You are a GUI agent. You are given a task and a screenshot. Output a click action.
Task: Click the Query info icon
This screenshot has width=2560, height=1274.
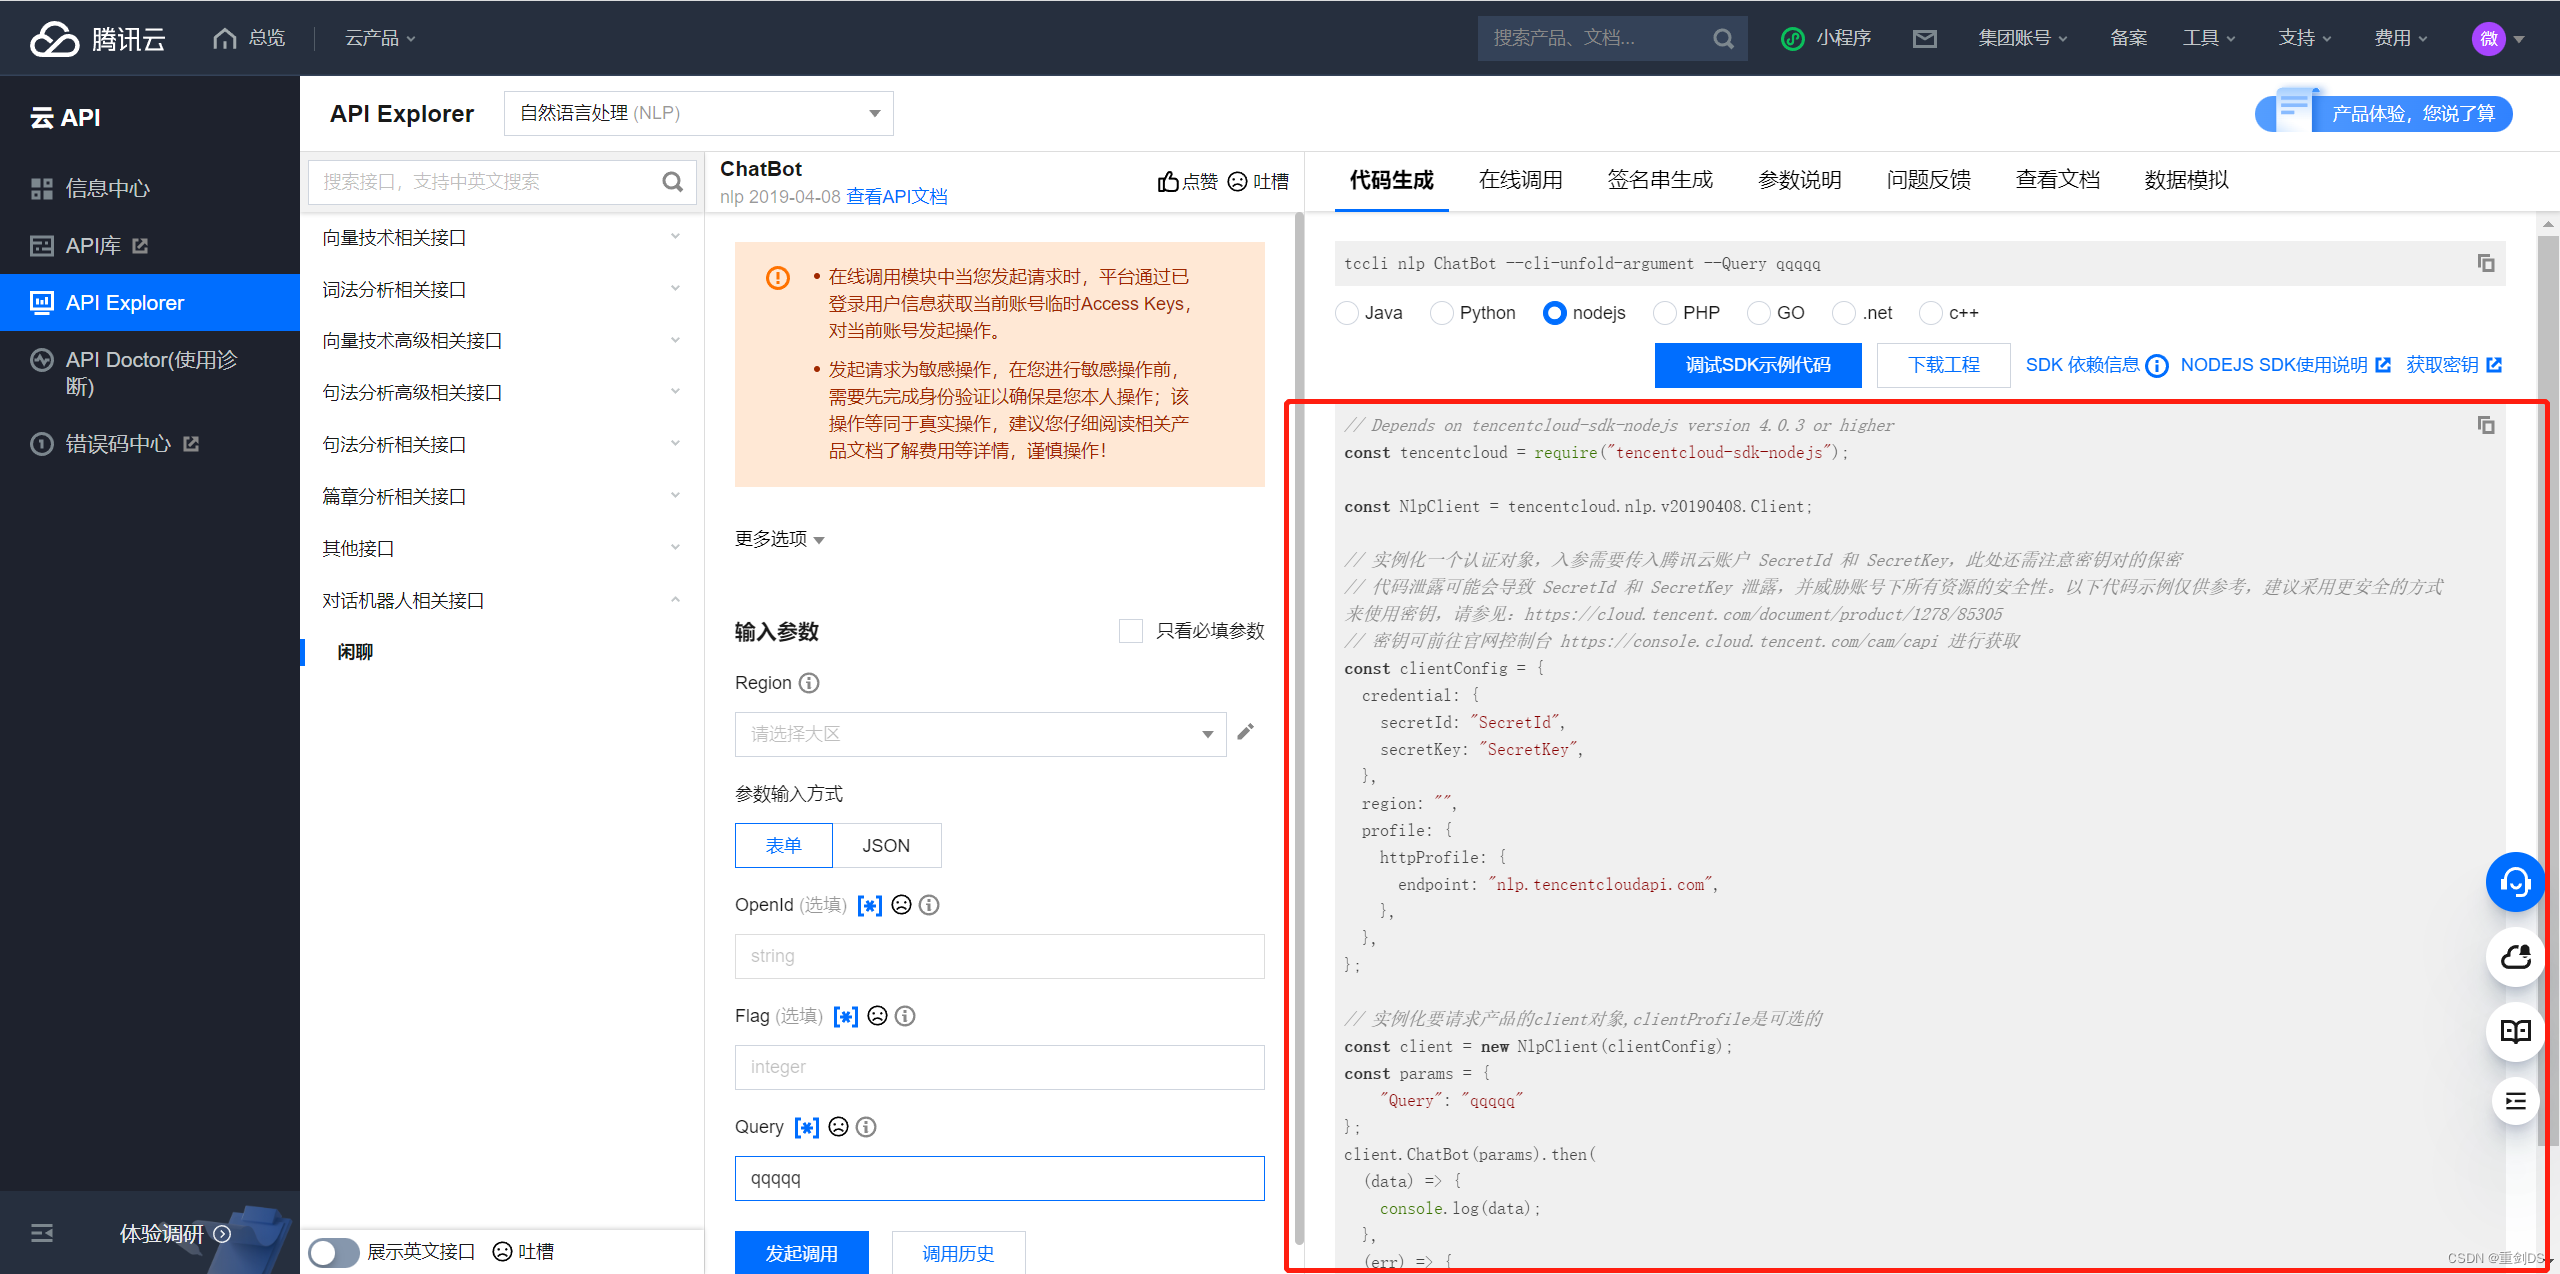866,1127
